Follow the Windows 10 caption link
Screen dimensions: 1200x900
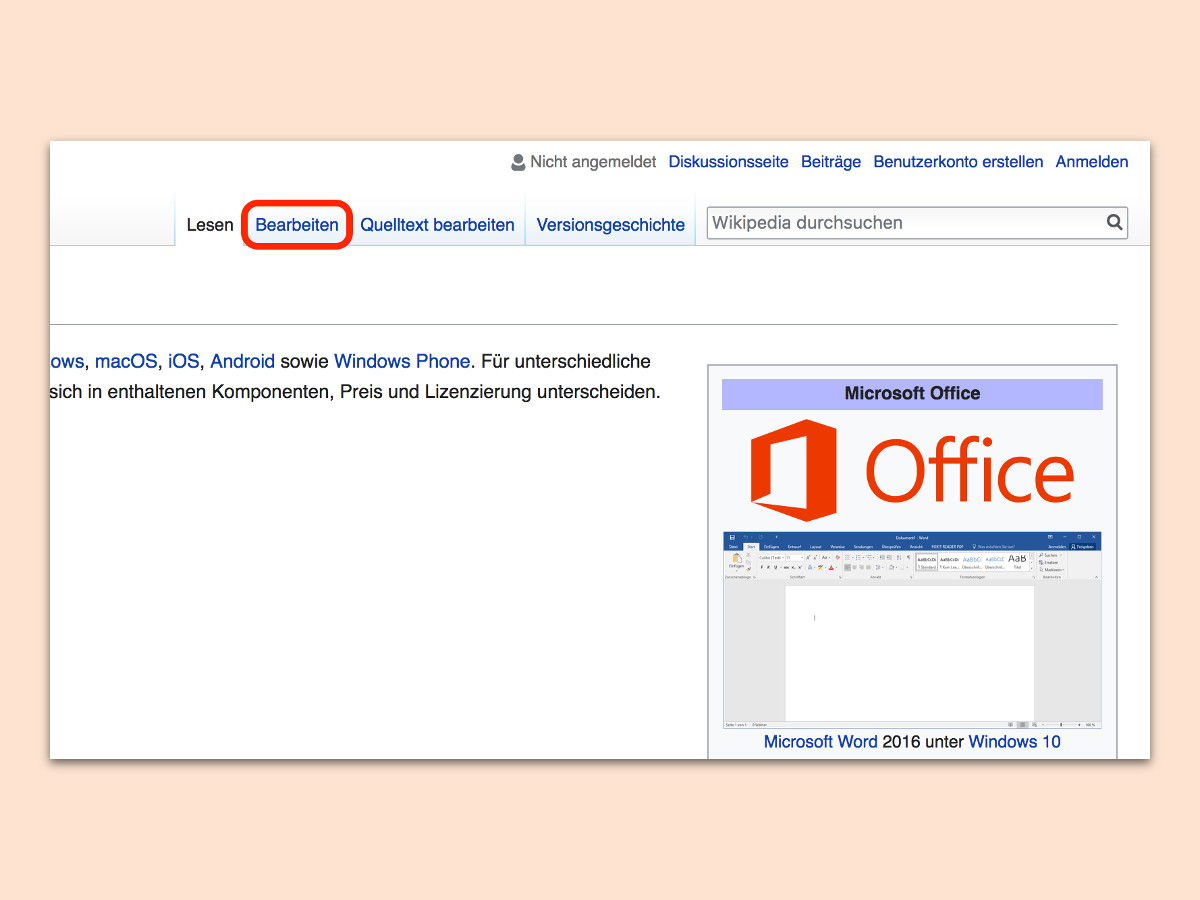(1015, 742)
